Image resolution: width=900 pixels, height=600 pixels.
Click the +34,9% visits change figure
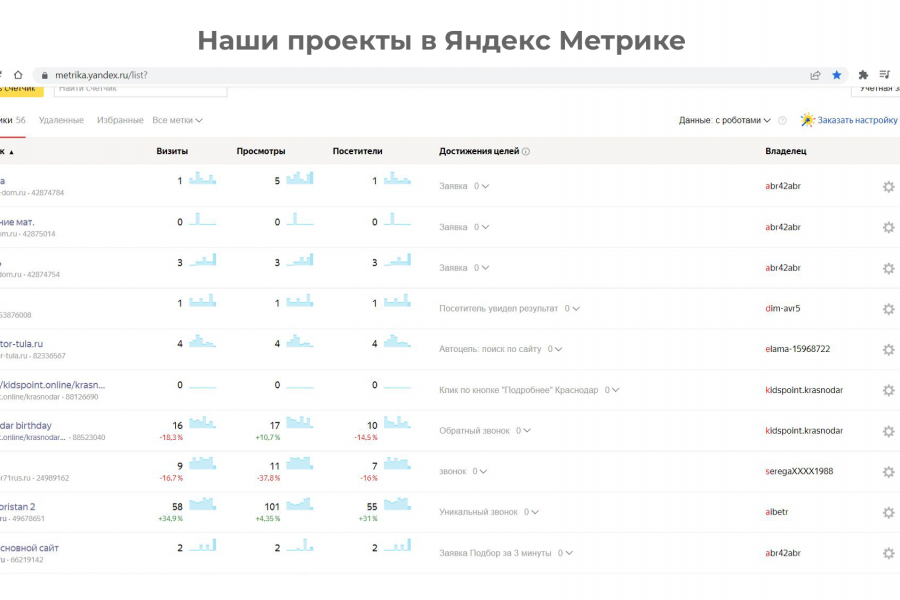170,519
